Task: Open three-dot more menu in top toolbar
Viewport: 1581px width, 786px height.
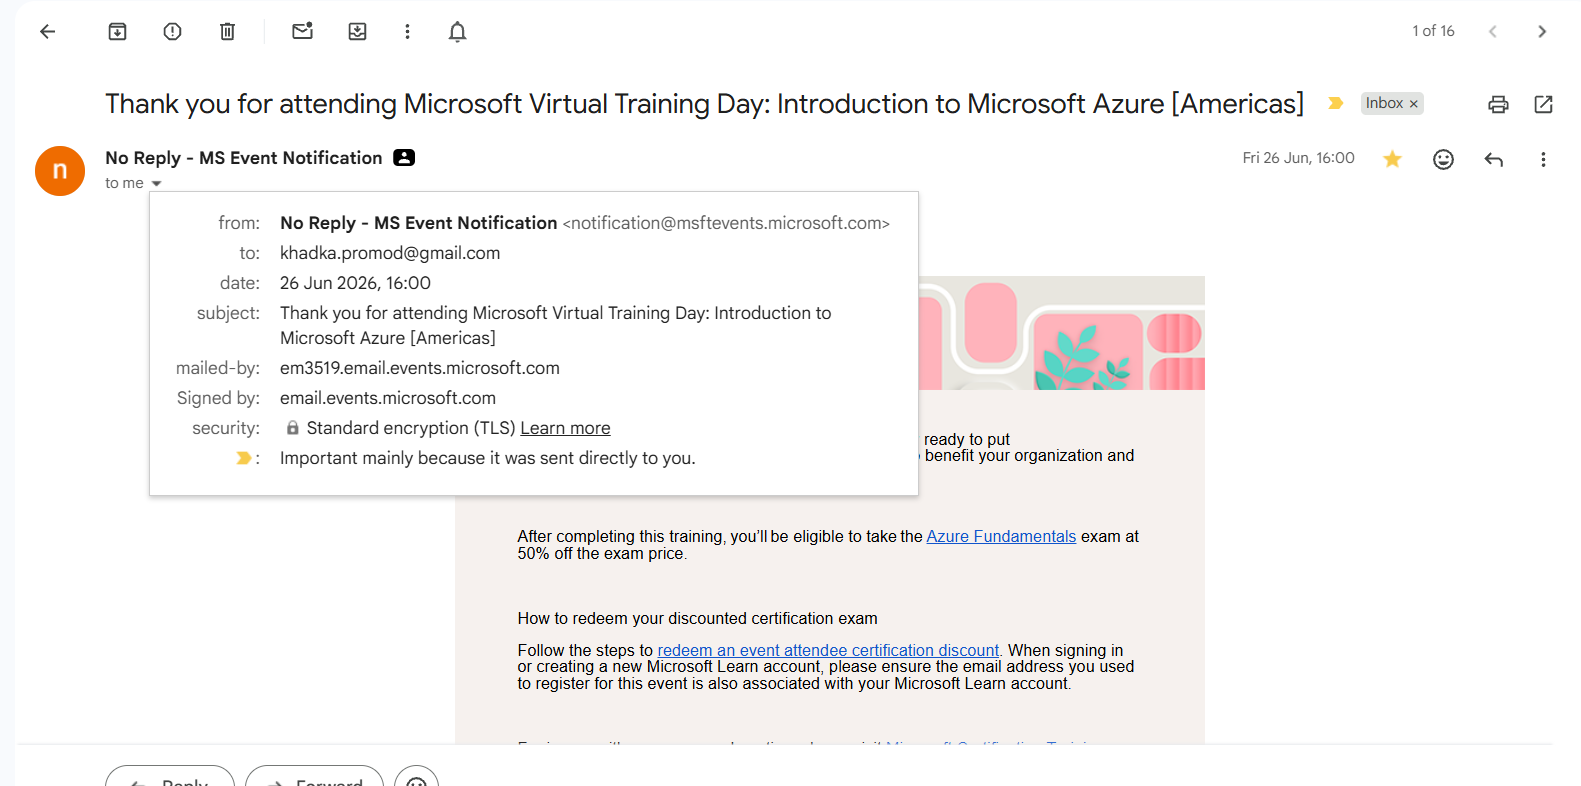Action: [407, 32]
